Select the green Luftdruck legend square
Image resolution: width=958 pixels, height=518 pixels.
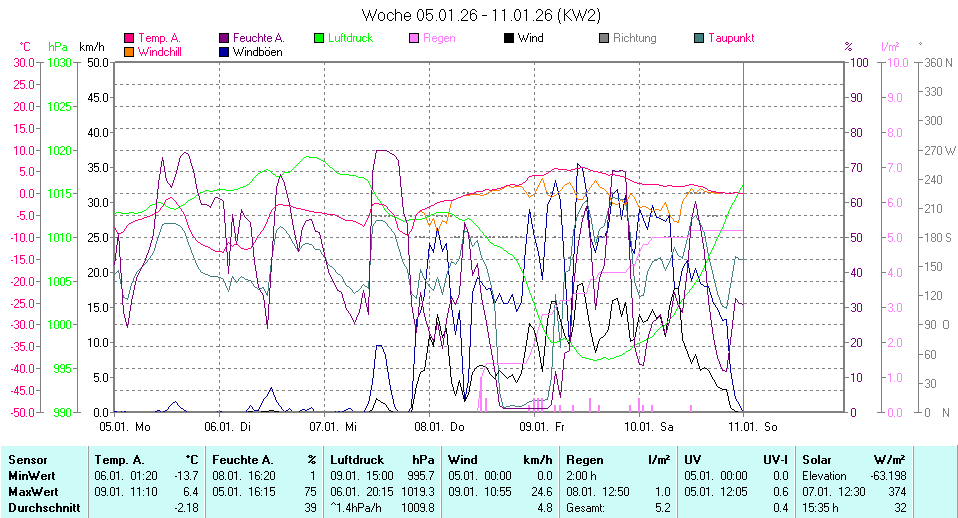(319, 39)
